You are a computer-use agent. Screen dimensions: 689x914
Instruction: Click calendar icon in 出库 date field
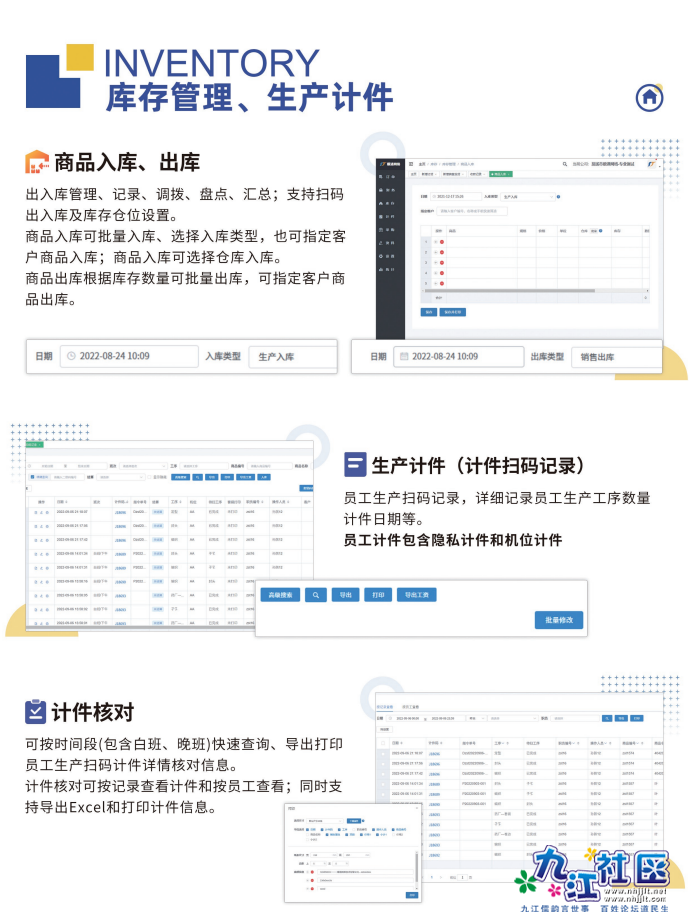pos(403,356)
